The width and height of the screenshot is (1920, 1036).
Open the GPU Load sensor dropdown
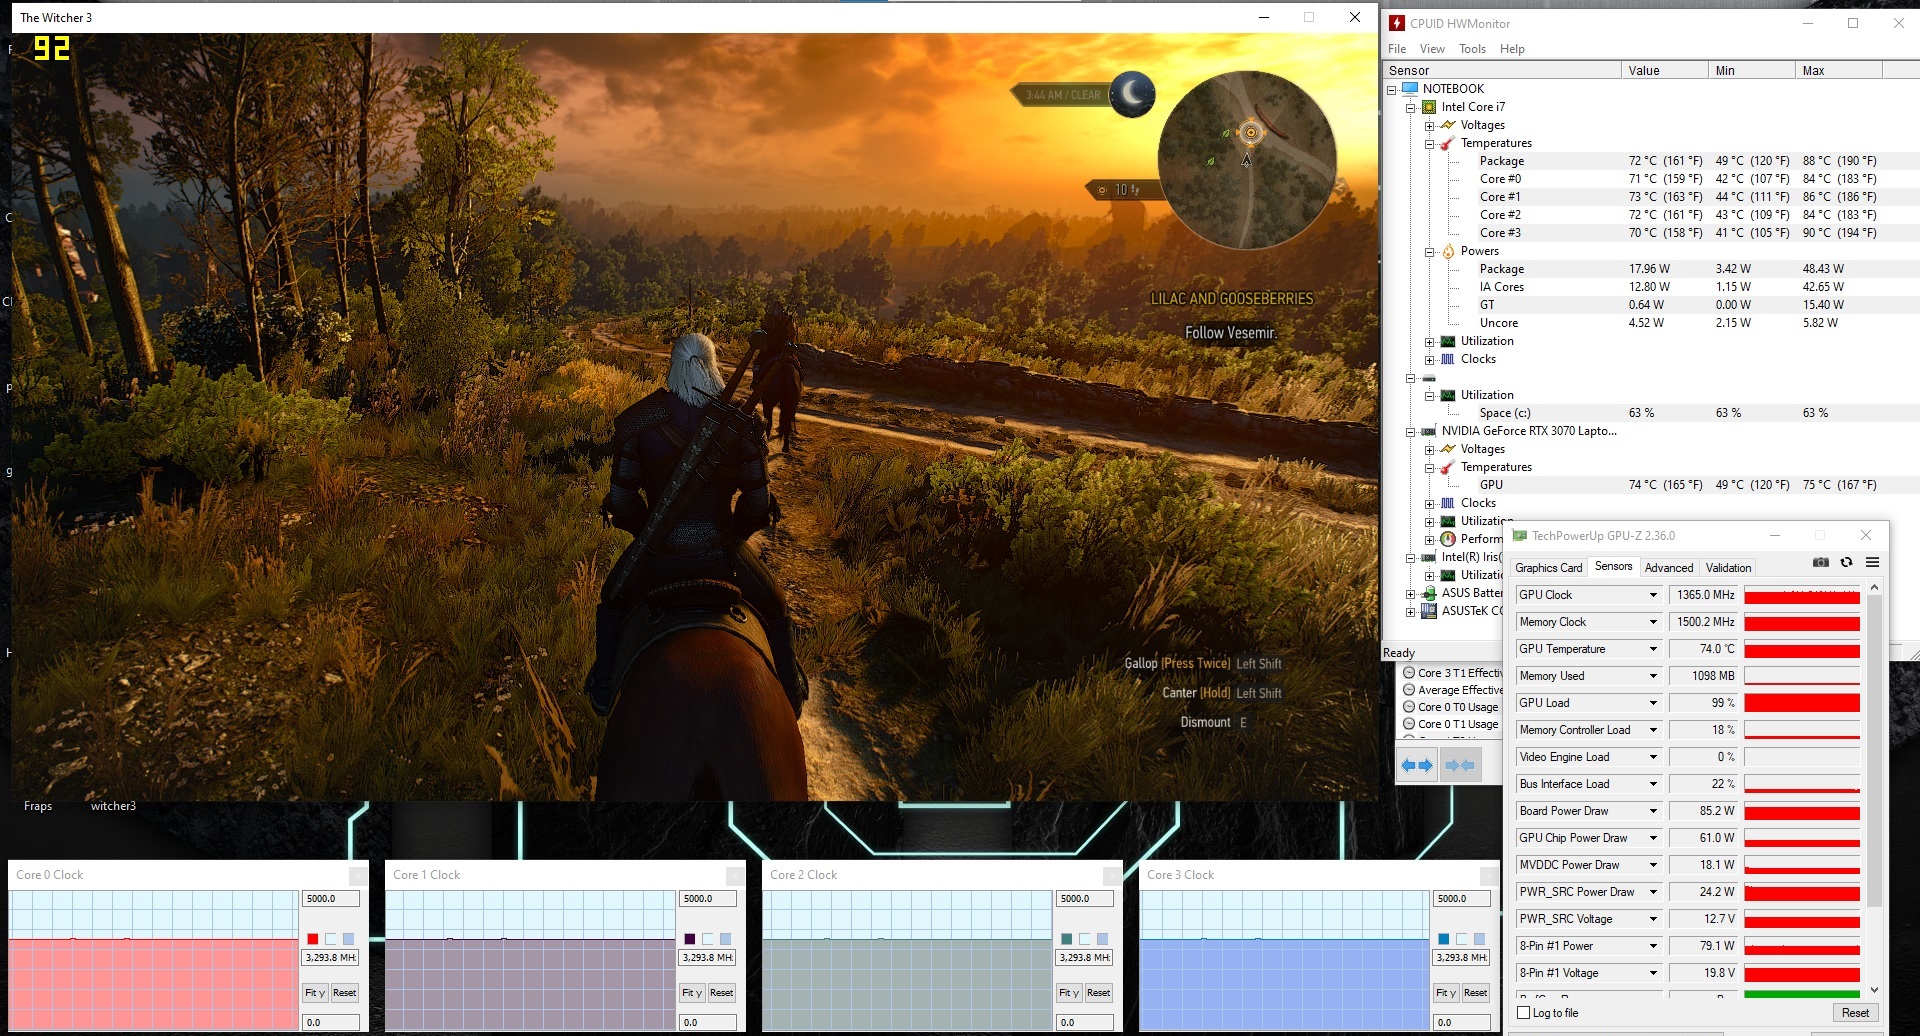(x=1653, y=703)
